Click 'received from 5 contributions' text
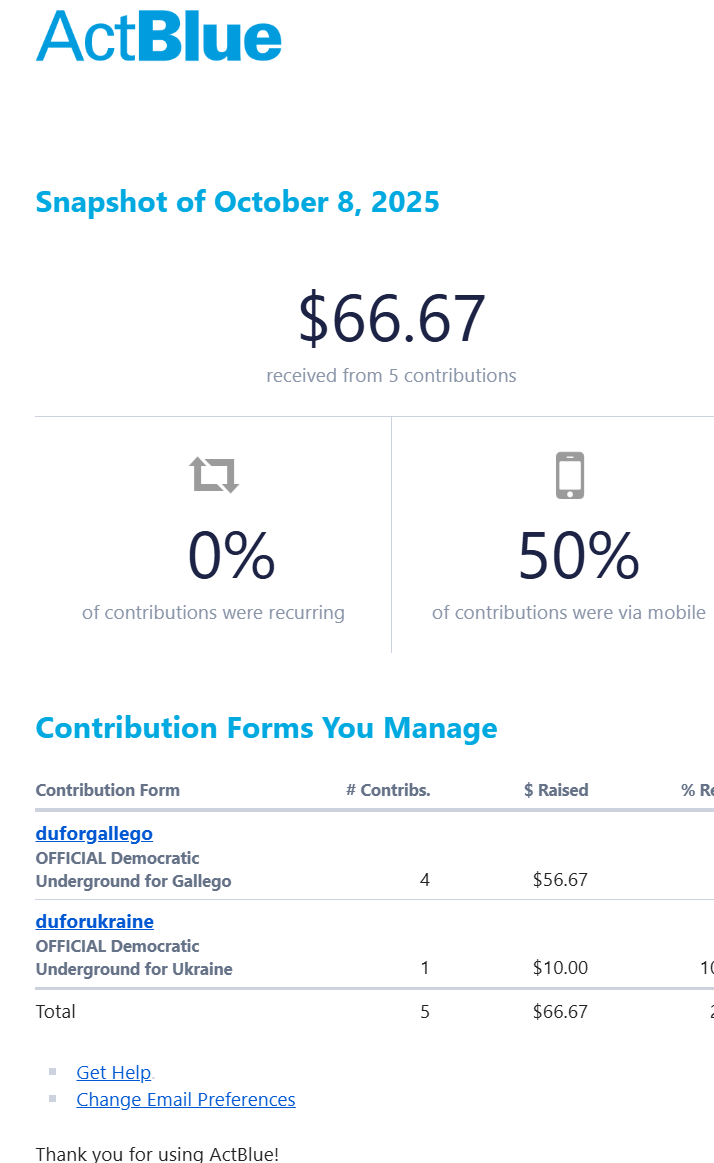Image resolution: width=714 pixels, height=1163 pixels. click(x=391, y=376)
